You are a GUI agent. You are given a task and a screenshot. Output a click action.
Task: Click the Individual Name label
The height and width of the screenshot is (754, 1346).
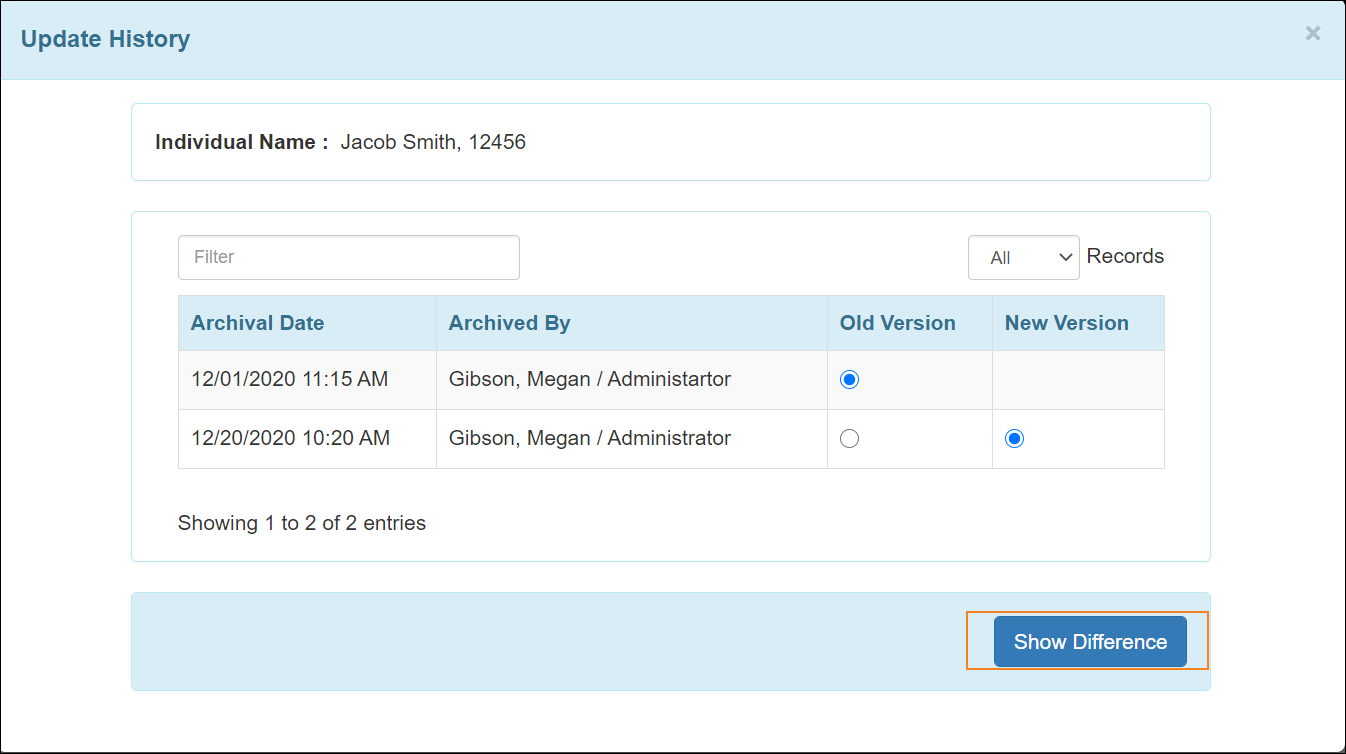(241, 142)
